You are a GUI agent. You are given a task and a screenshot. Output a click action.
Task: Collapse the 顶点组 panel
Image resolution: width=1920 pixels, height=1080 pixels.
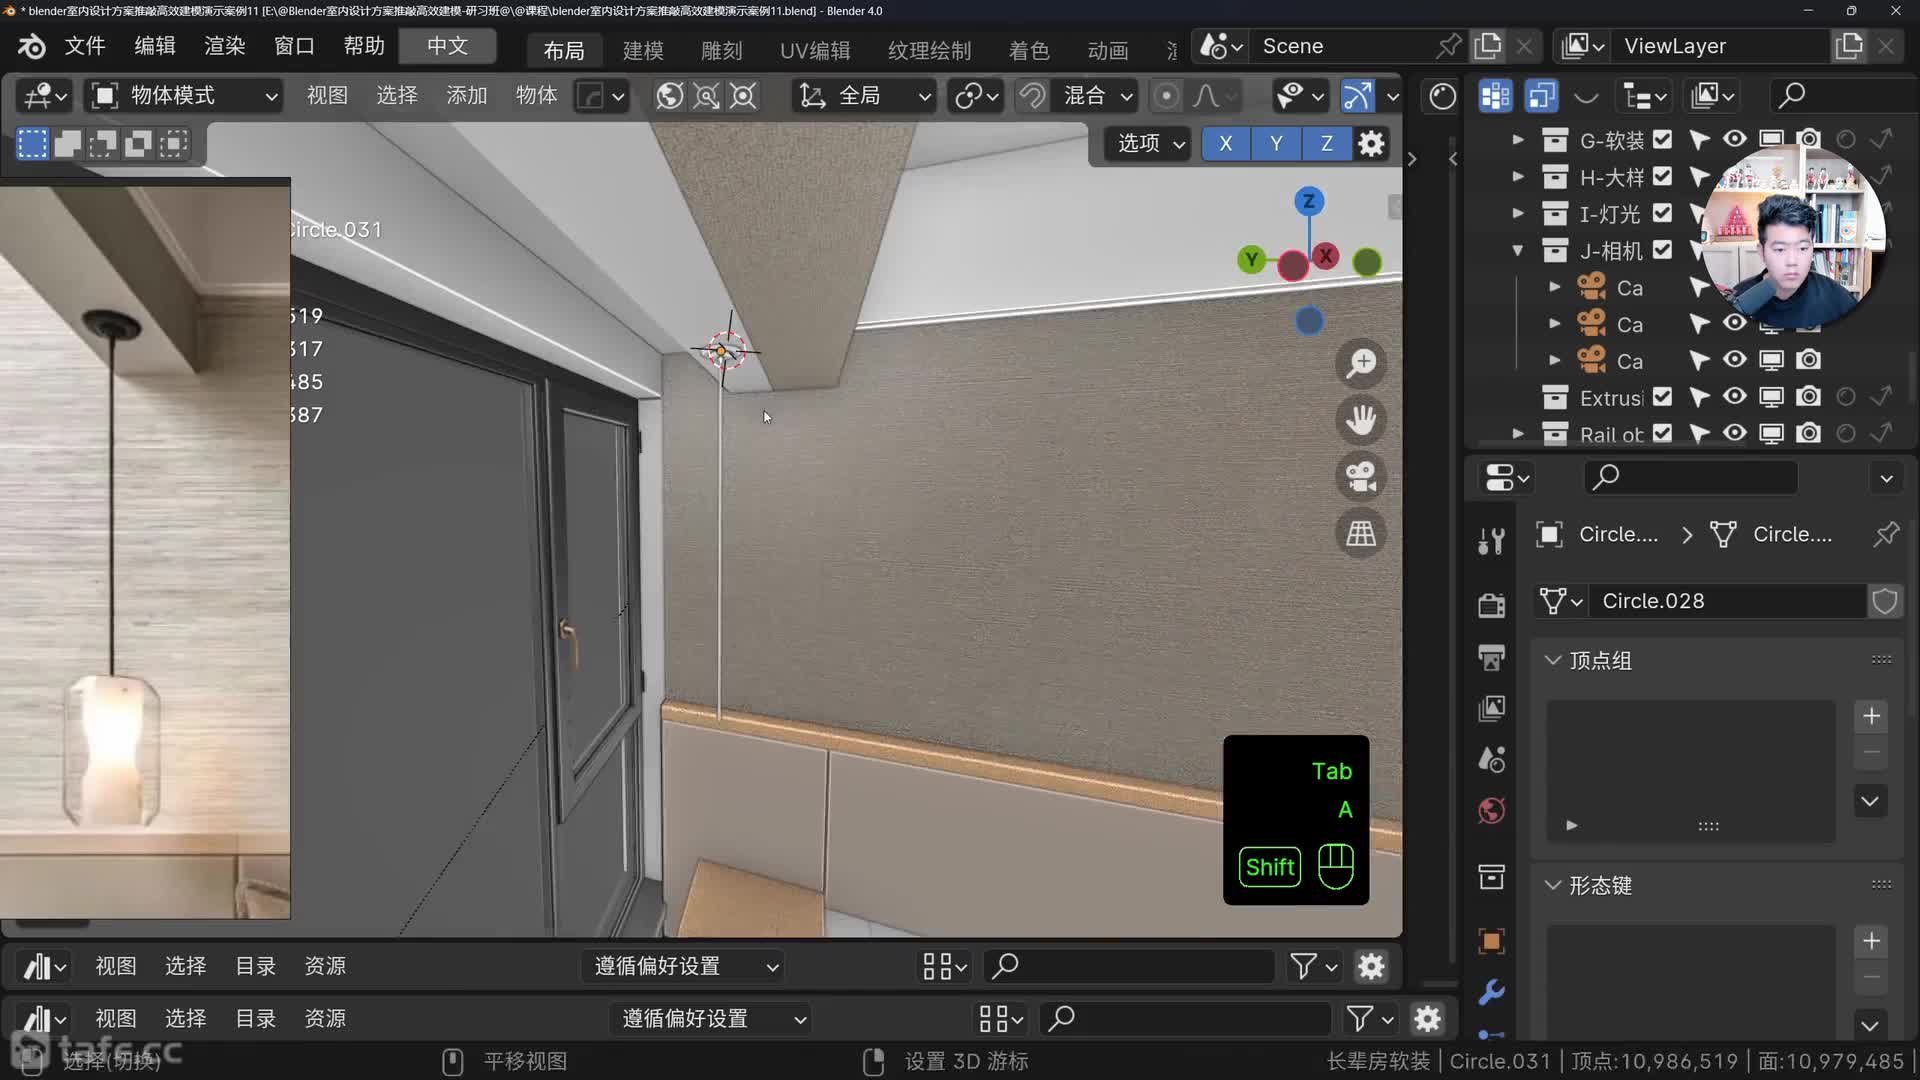pos(1553,660)
